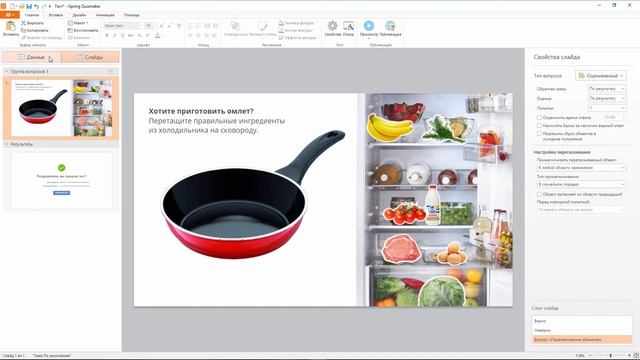
Task: Click the question title Хотите приготовить омлет?
Action: pos(201,111)
